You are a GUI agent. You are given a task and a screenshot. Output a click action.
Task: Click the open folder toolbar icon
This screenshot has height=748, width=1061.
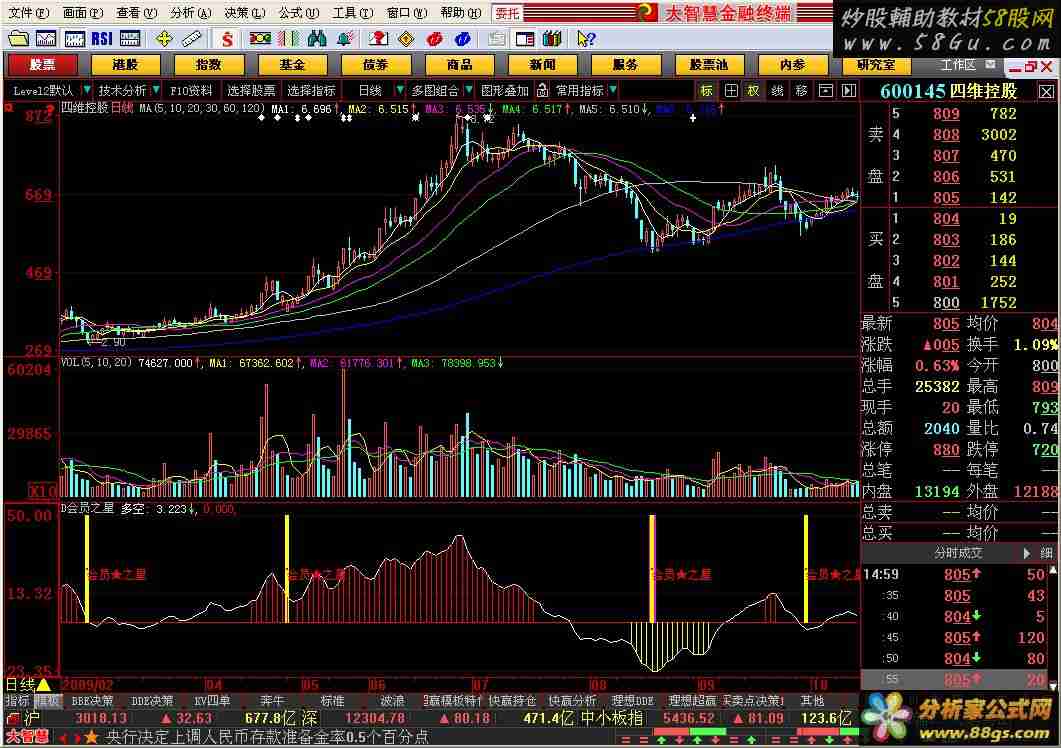18,38
